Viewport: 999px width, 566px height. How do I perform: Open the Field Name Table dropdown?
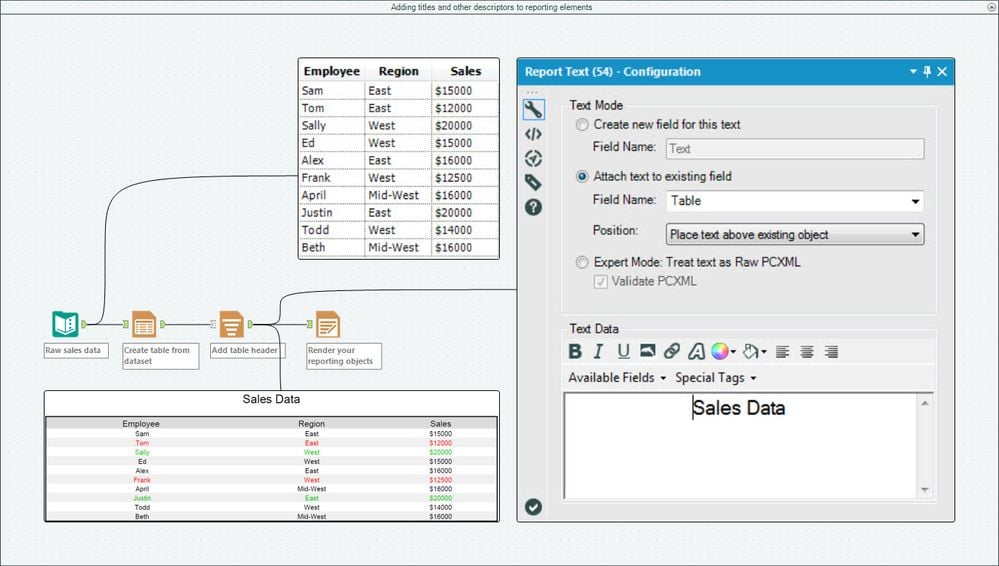[794, 201]
